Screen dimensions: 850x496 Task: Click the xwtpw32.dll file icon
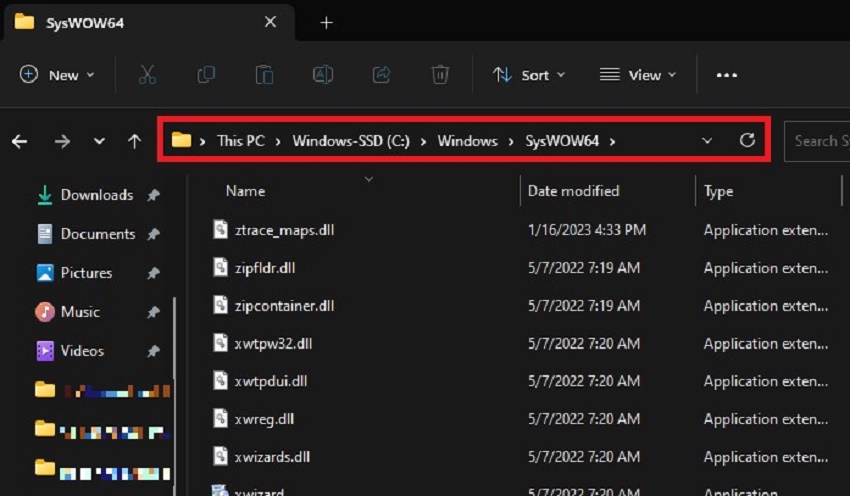click(x=220, y=343)
